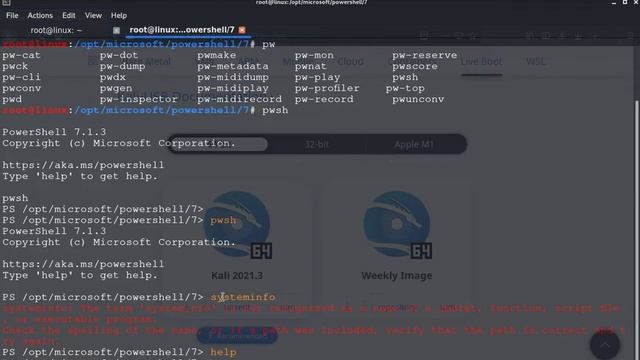Screen dimensions: 640x360
Task: Click the 'pw-midirecord' completion entry
Action: [x=240, y=99]
